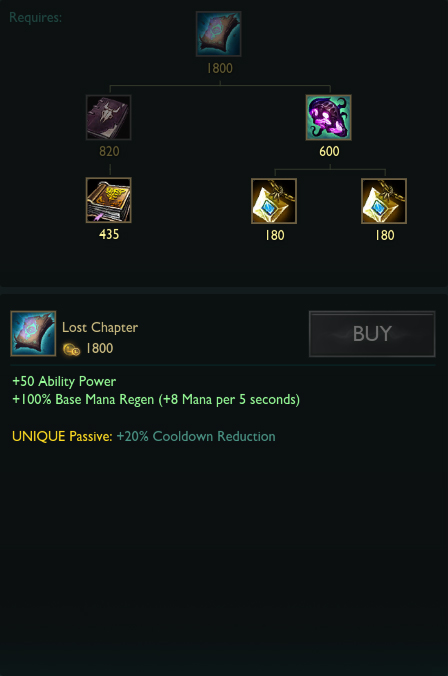This screenshot has height=676, width=448.
Task: Click the Lost Chapter icon beside BUY button
Action: click(x=33, y=334)
